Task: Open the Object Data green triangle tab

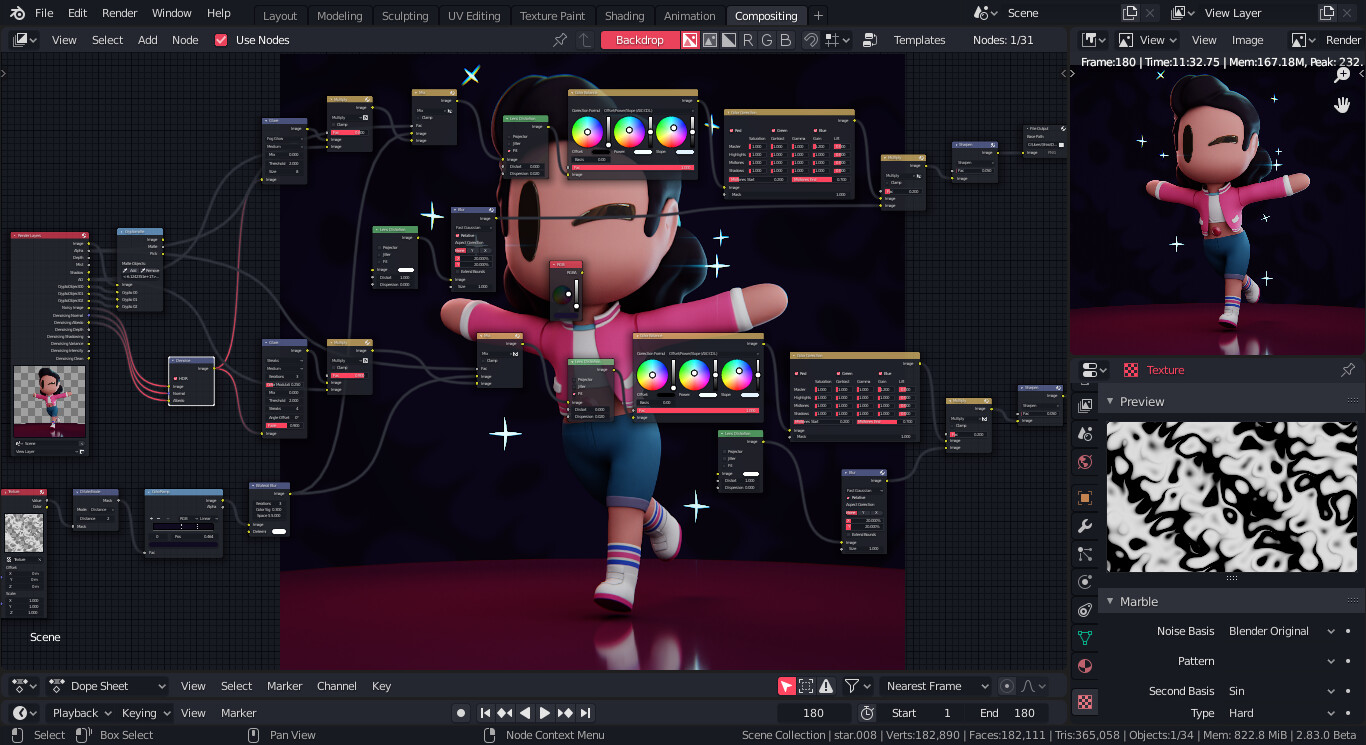Action: pyautogui.click(x=1085, y=638)
